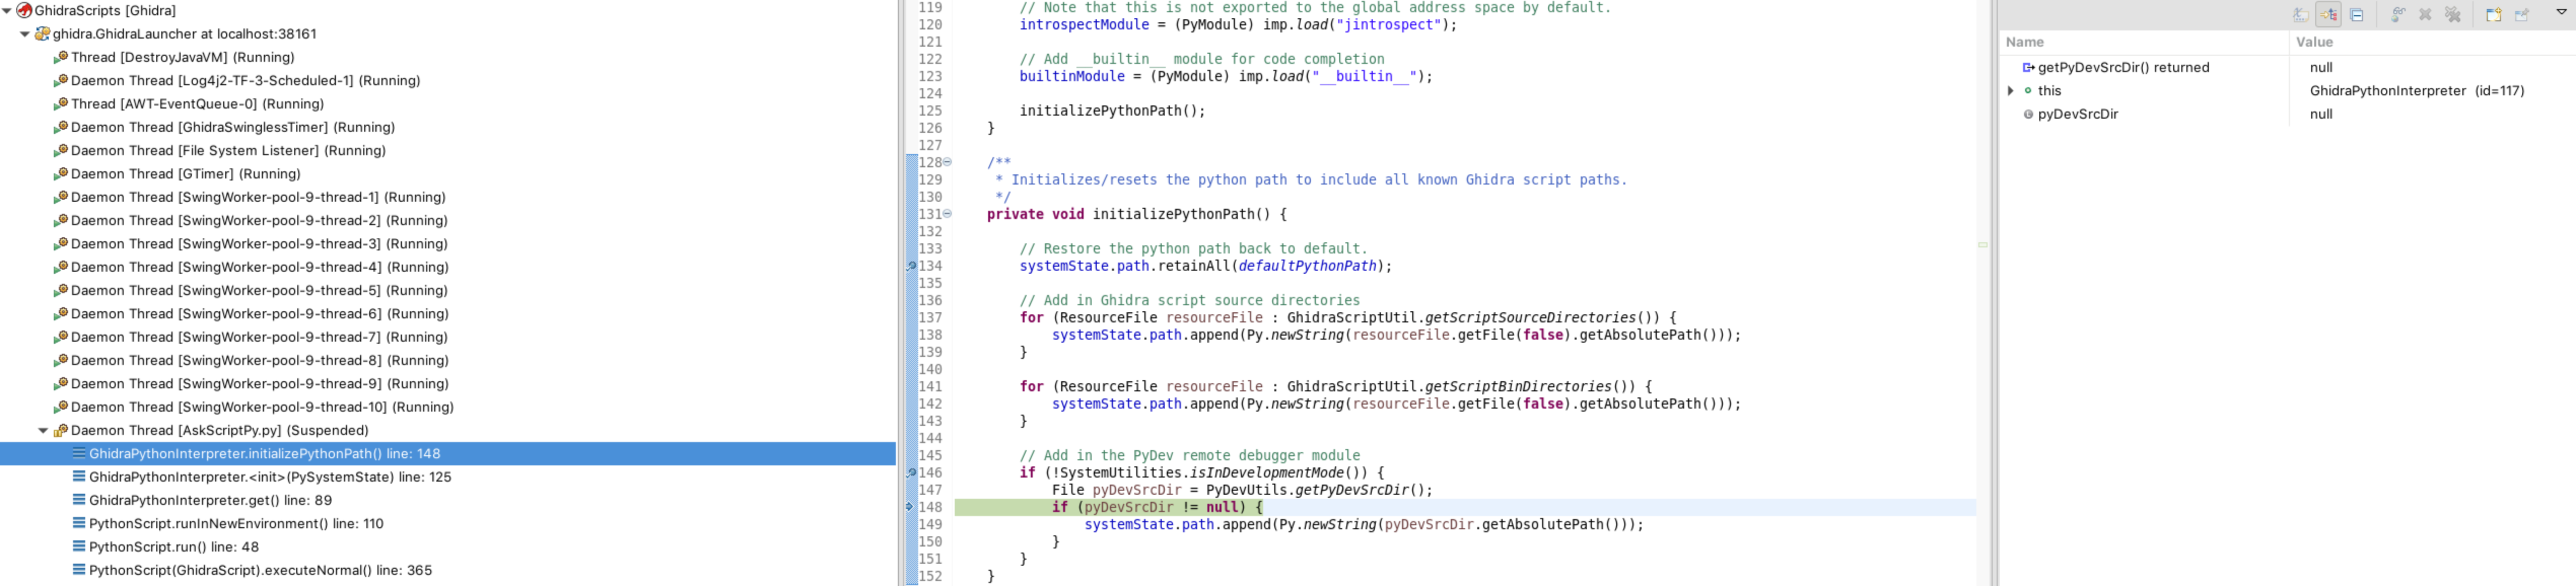
Task: Toggle the breakpoint on line 134
Action: point(912,266)
